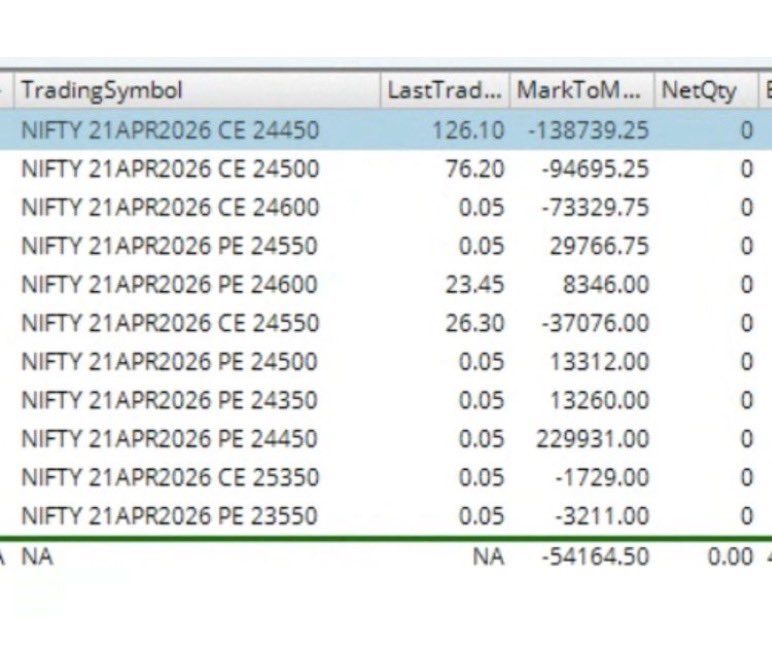The width and height of the screenshot is (772, 651).
Task: Click MTM value -94695.25
Action: [x=595, y=169]
